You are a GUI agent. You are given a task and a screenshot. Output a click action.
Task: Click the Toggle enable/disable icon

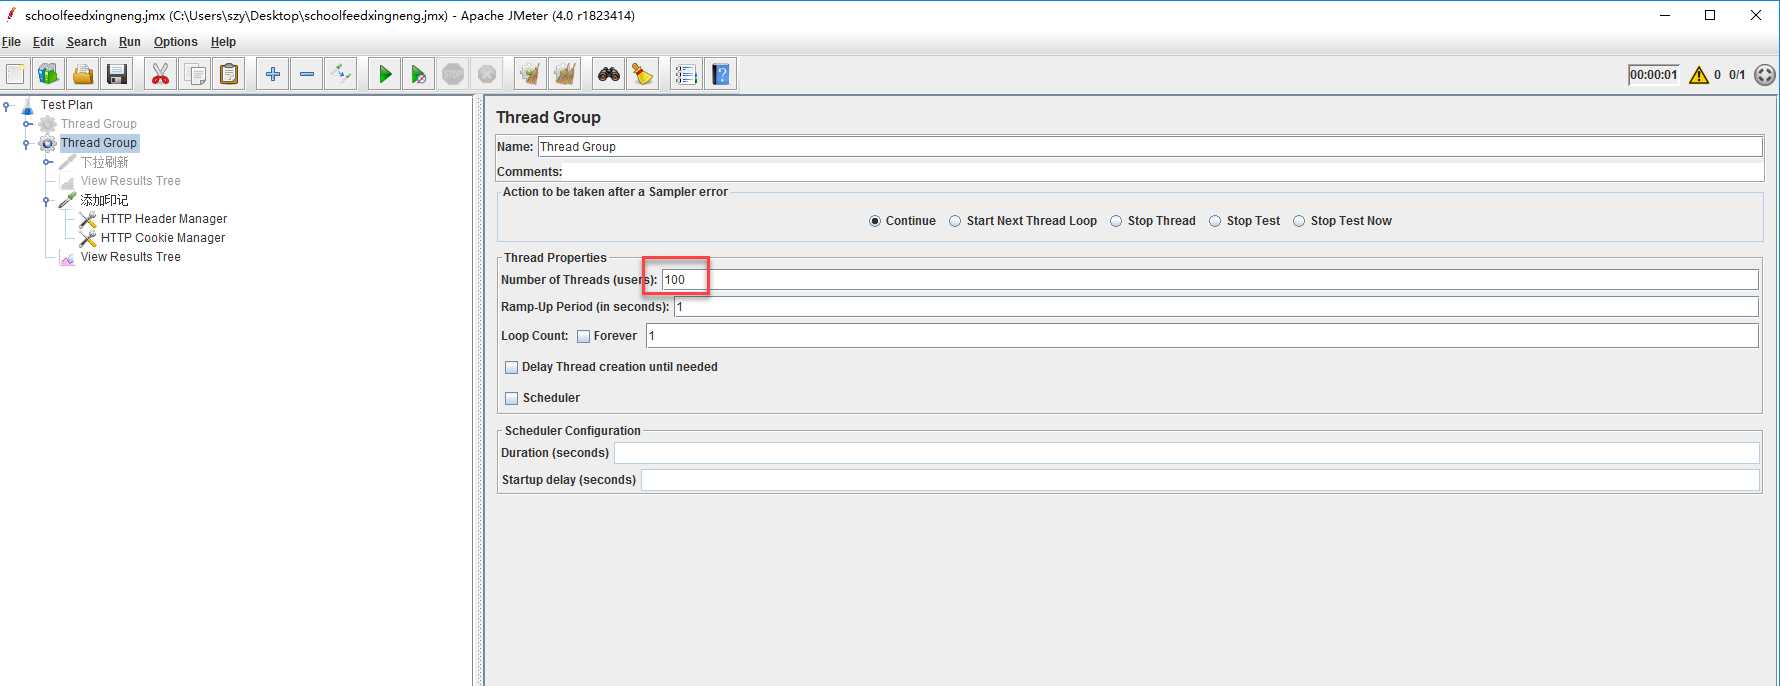tap(340, 74)
